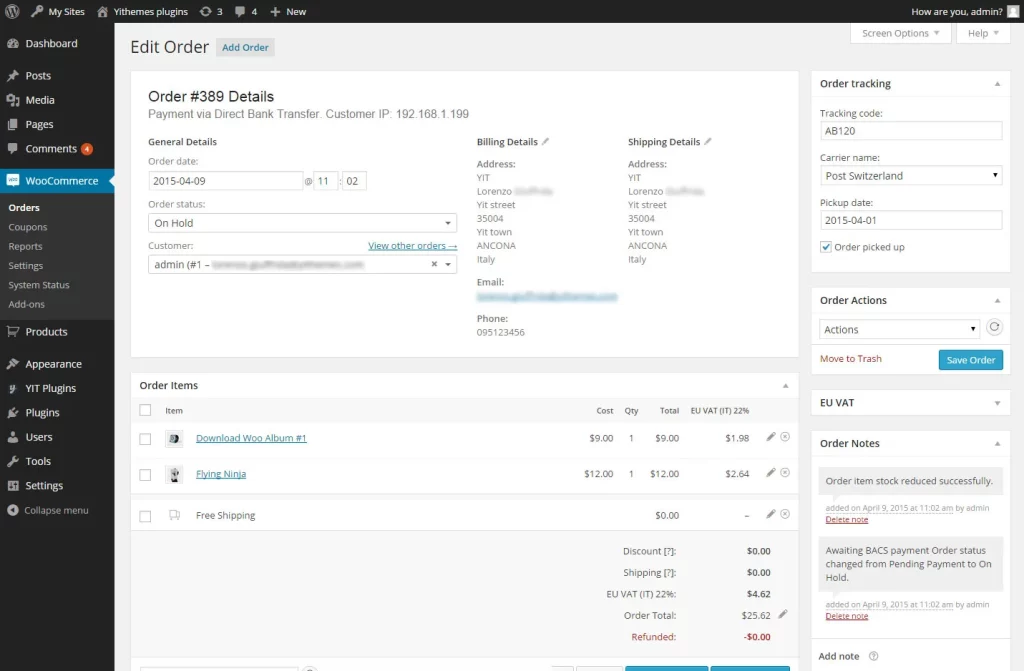Open My Sites in admin bar
The height and width of the screenshot is (671, 1024).
point(57,11)
